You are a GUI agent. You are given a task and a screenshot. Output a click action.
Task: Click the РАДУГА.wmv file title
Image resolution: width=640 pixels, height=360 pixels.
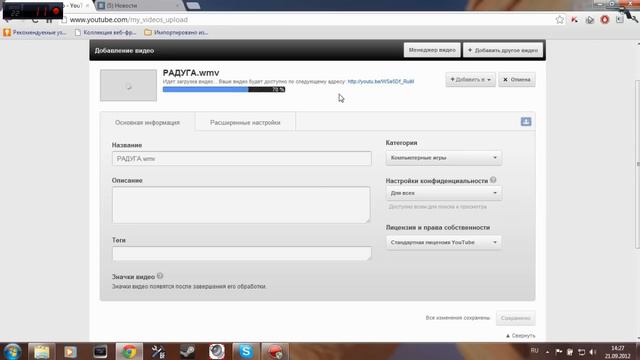[191, 73]
